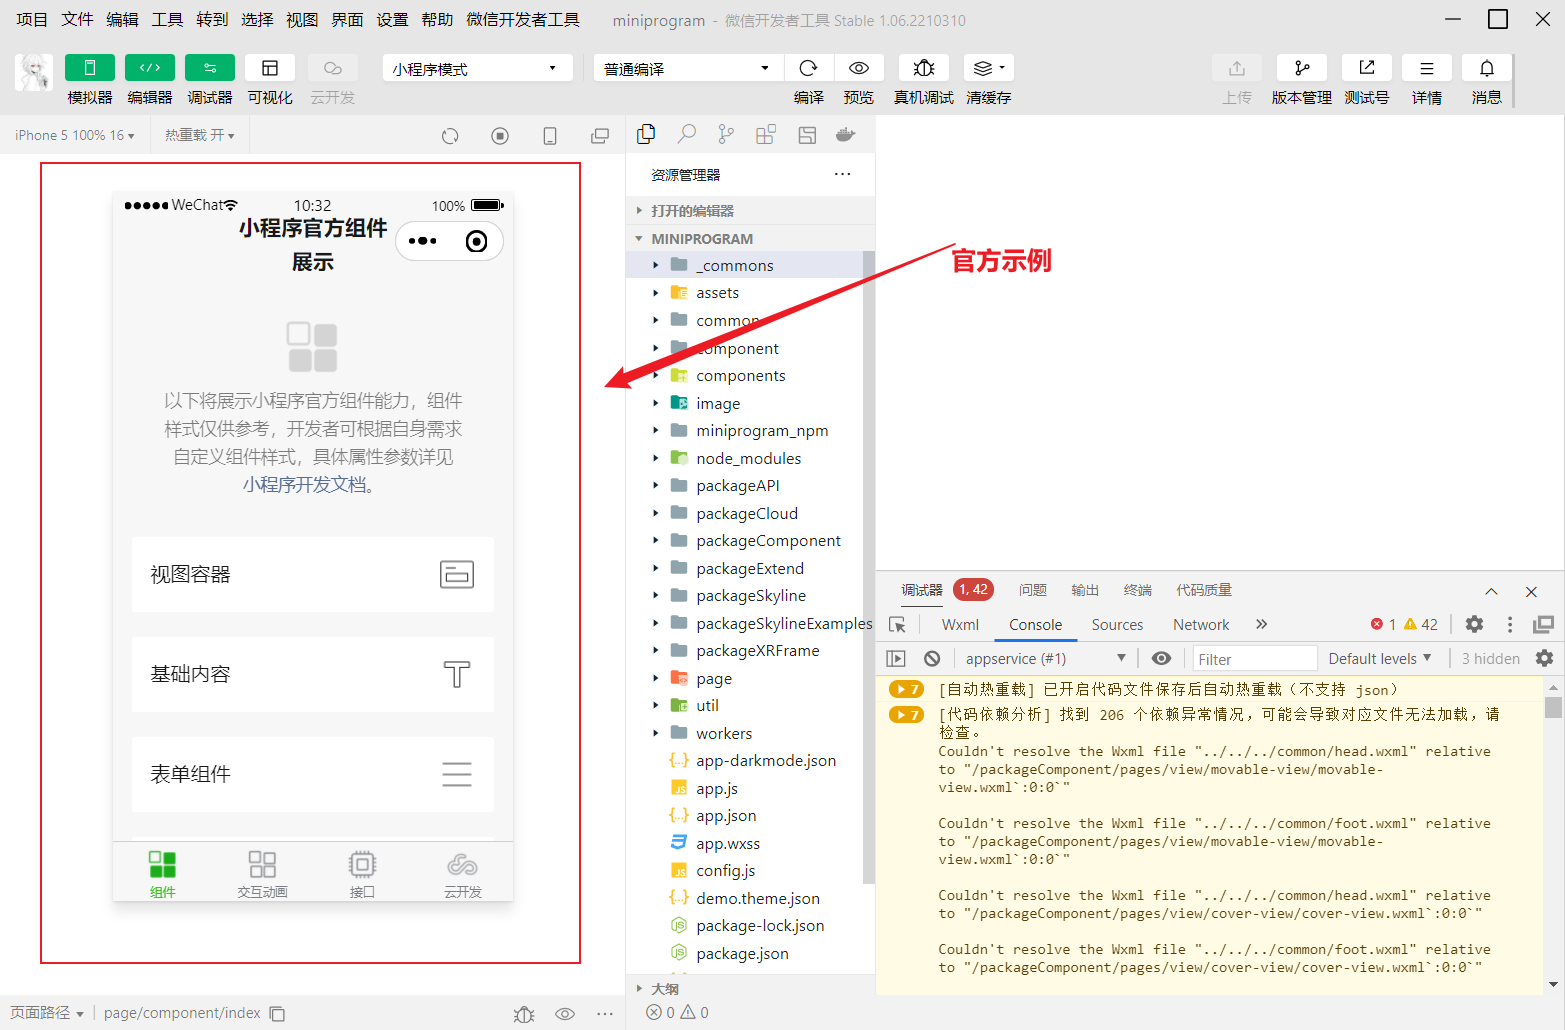Expand the node_modules folder

coord(745,458)
